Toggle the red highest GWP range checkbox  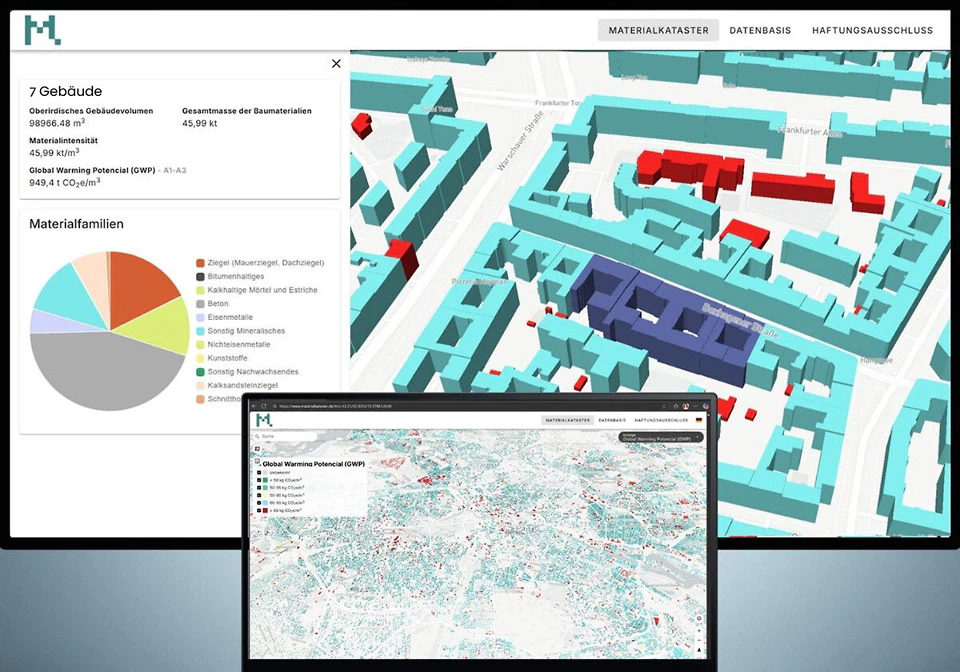click(x=259, y=510)
